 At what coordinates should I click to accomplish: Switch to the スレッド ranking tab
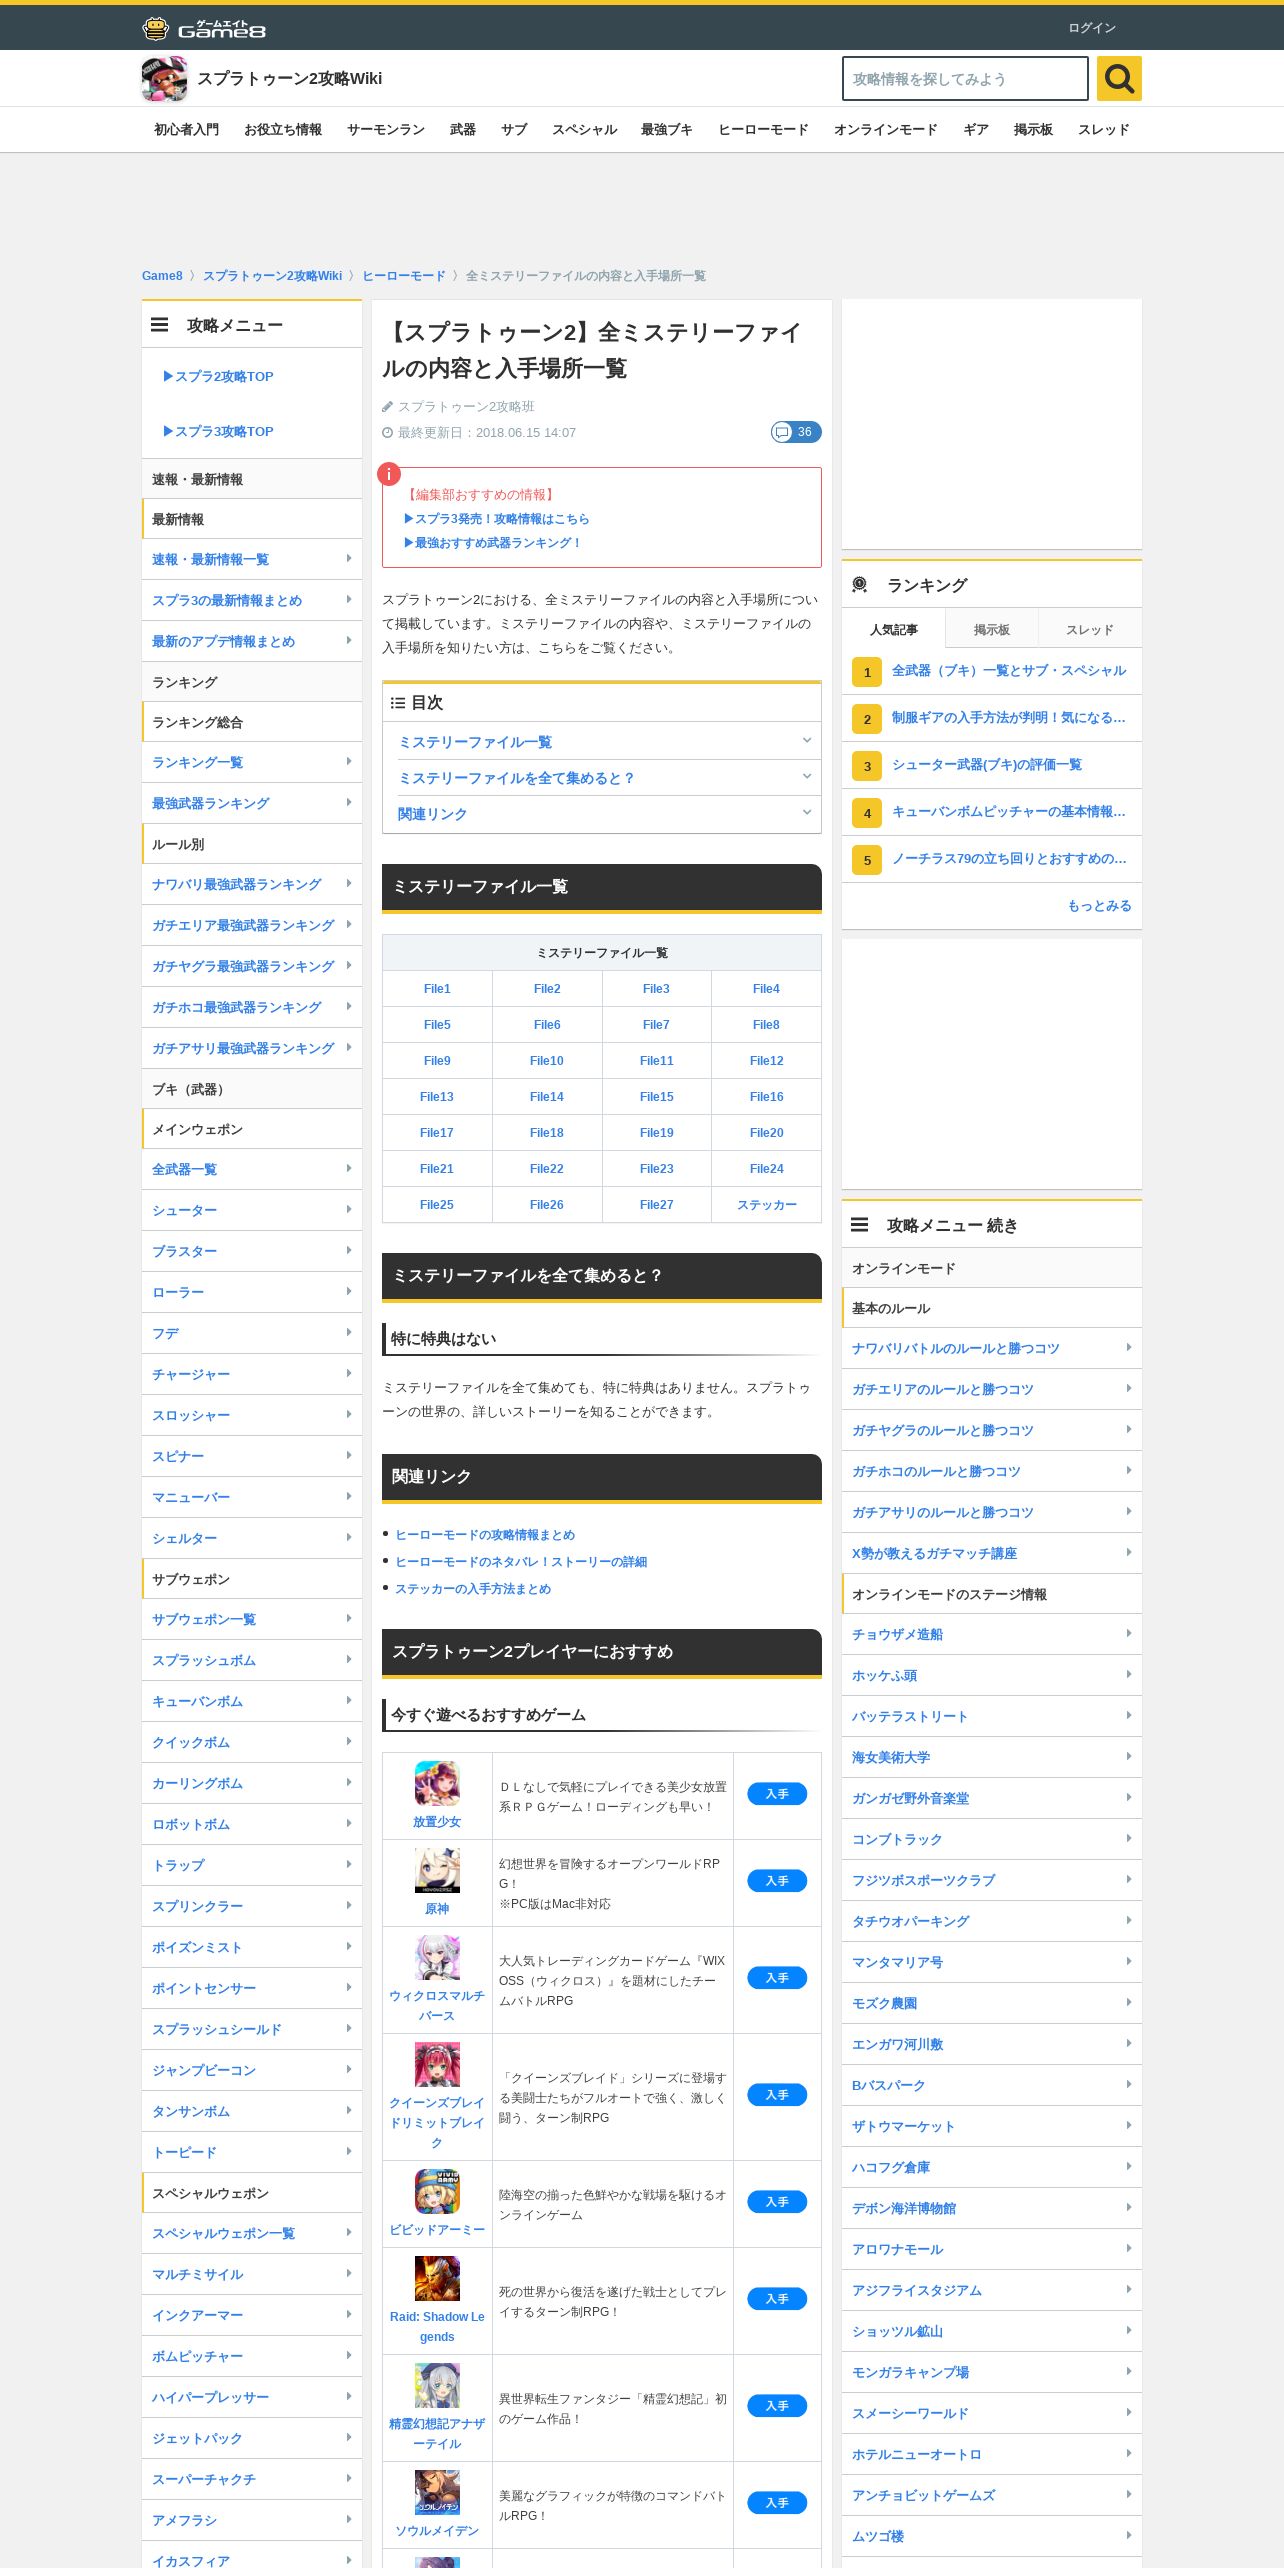point(1090,629)
